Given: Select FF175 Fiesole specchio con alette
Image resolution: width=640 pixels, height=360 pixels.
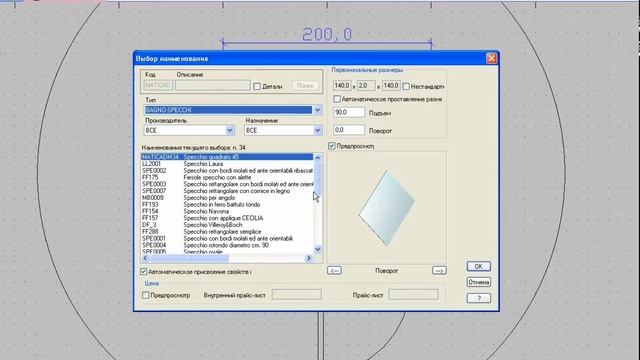Looking at the screenshot, I should 227,178.
